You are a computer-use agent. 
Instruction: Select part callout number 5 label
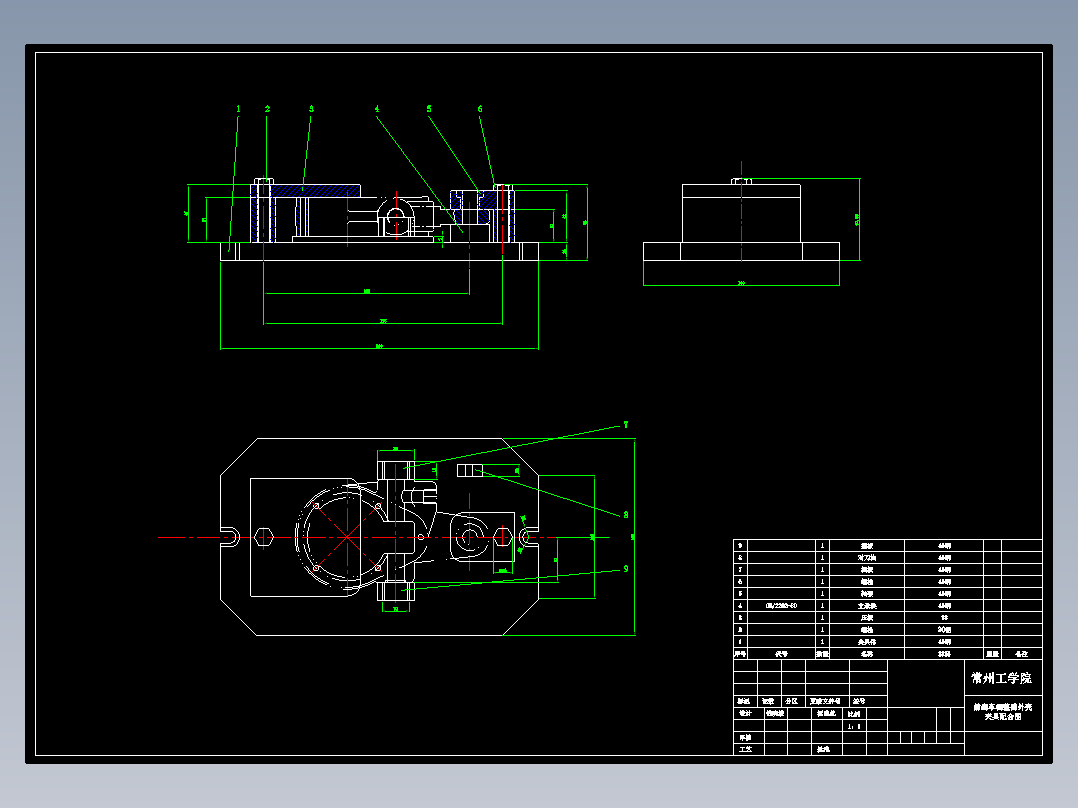point(429,109)
